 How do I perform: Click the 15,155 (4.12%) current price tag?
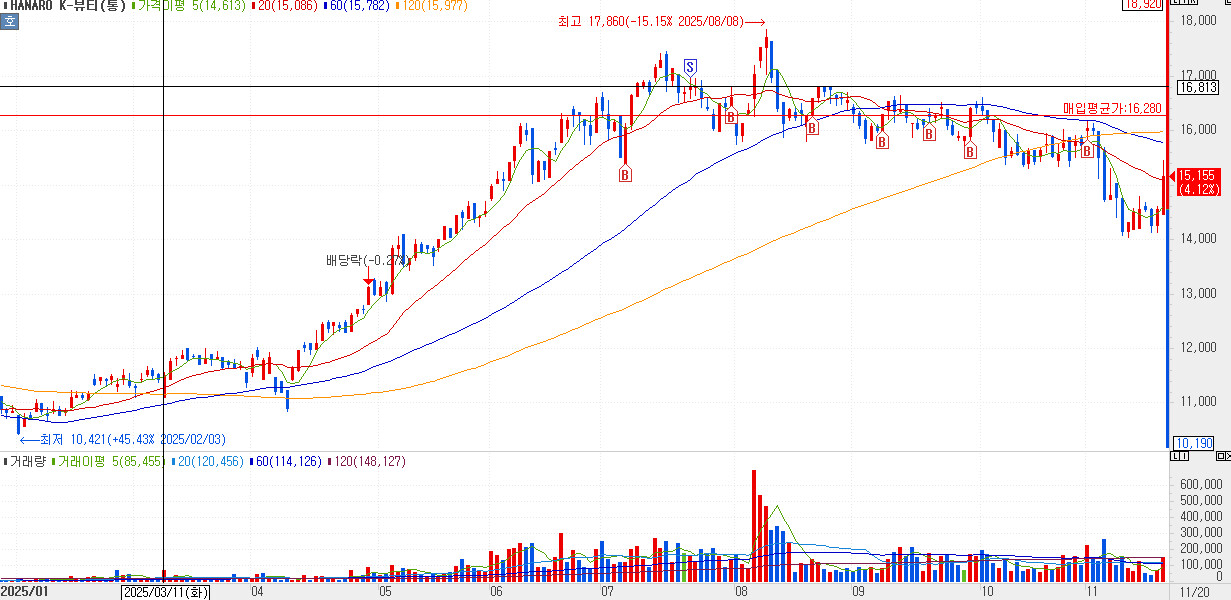click(1198, 181)
